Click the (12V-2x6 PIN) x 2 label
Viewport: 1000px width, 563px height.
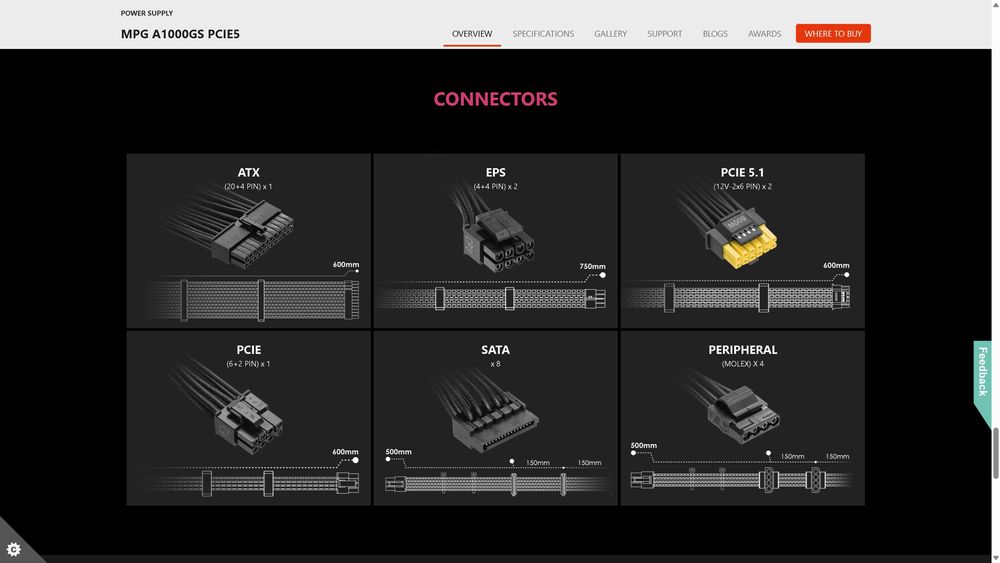(742, 187)
